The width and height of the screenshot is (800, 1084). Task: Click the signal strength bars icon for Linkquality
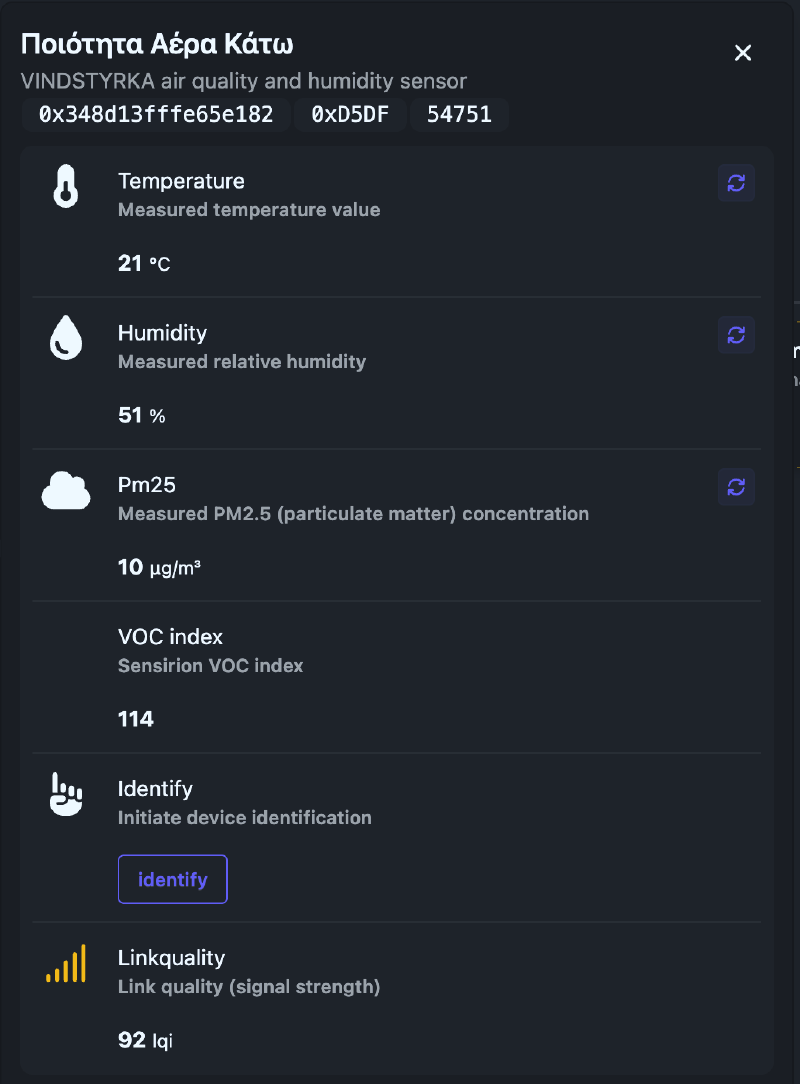tap(65, 964)
